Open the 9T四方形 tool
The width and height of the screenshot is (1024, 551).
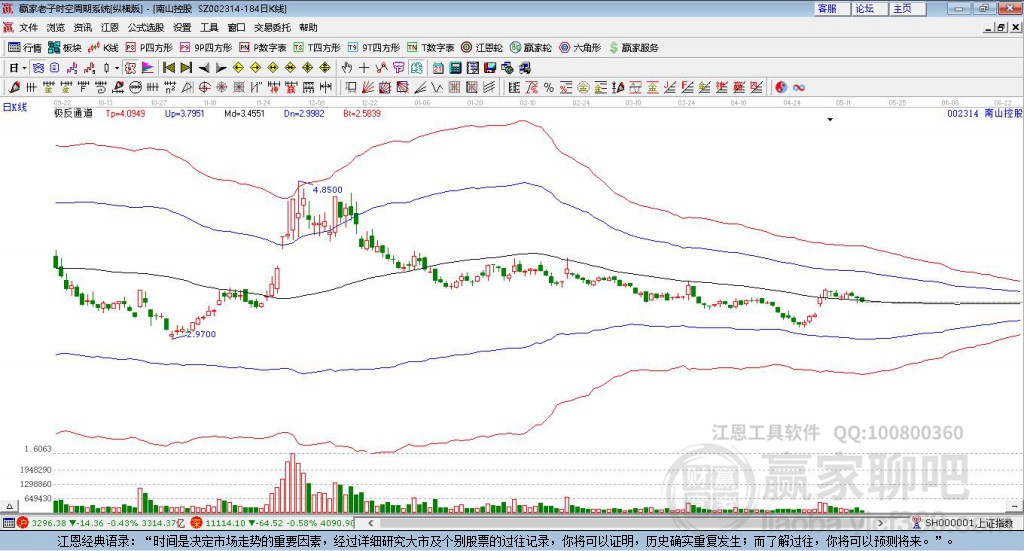click(374, 48)
